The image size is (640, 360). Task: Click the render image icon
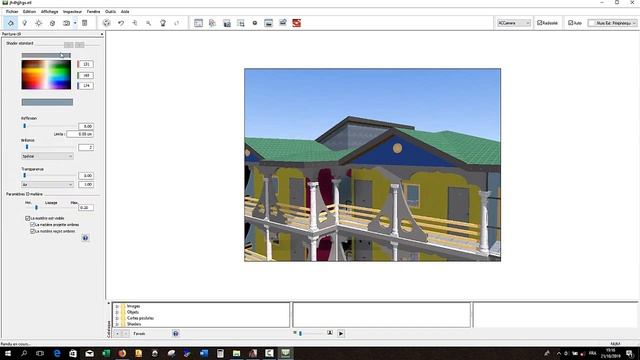[269, 23]
